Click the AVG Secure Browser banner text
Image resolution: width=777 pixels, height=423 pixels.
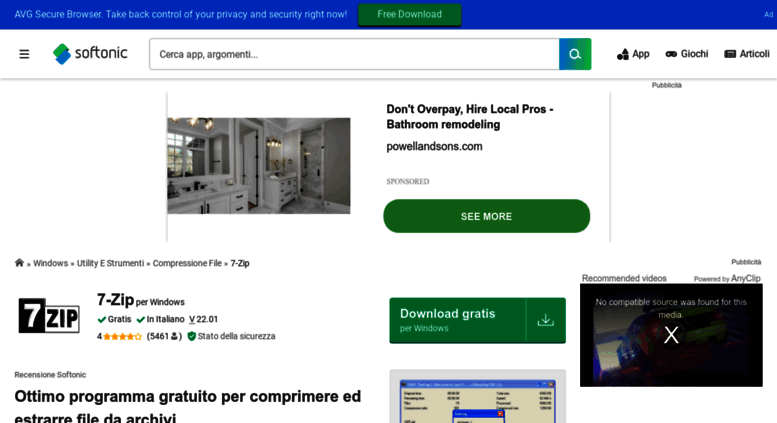[x=180, y=14]
